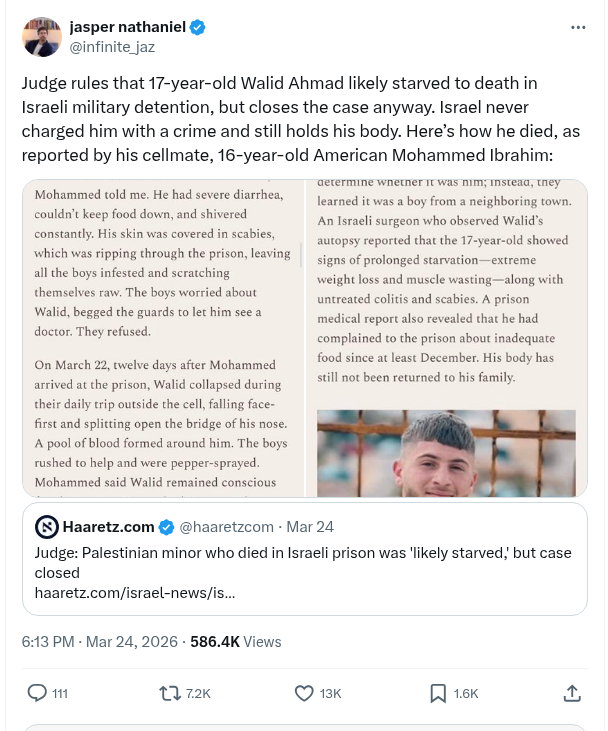Open the left article text screenshot
Image resolution: width=608 pixels, height=731 pixels.
(163, 338)
